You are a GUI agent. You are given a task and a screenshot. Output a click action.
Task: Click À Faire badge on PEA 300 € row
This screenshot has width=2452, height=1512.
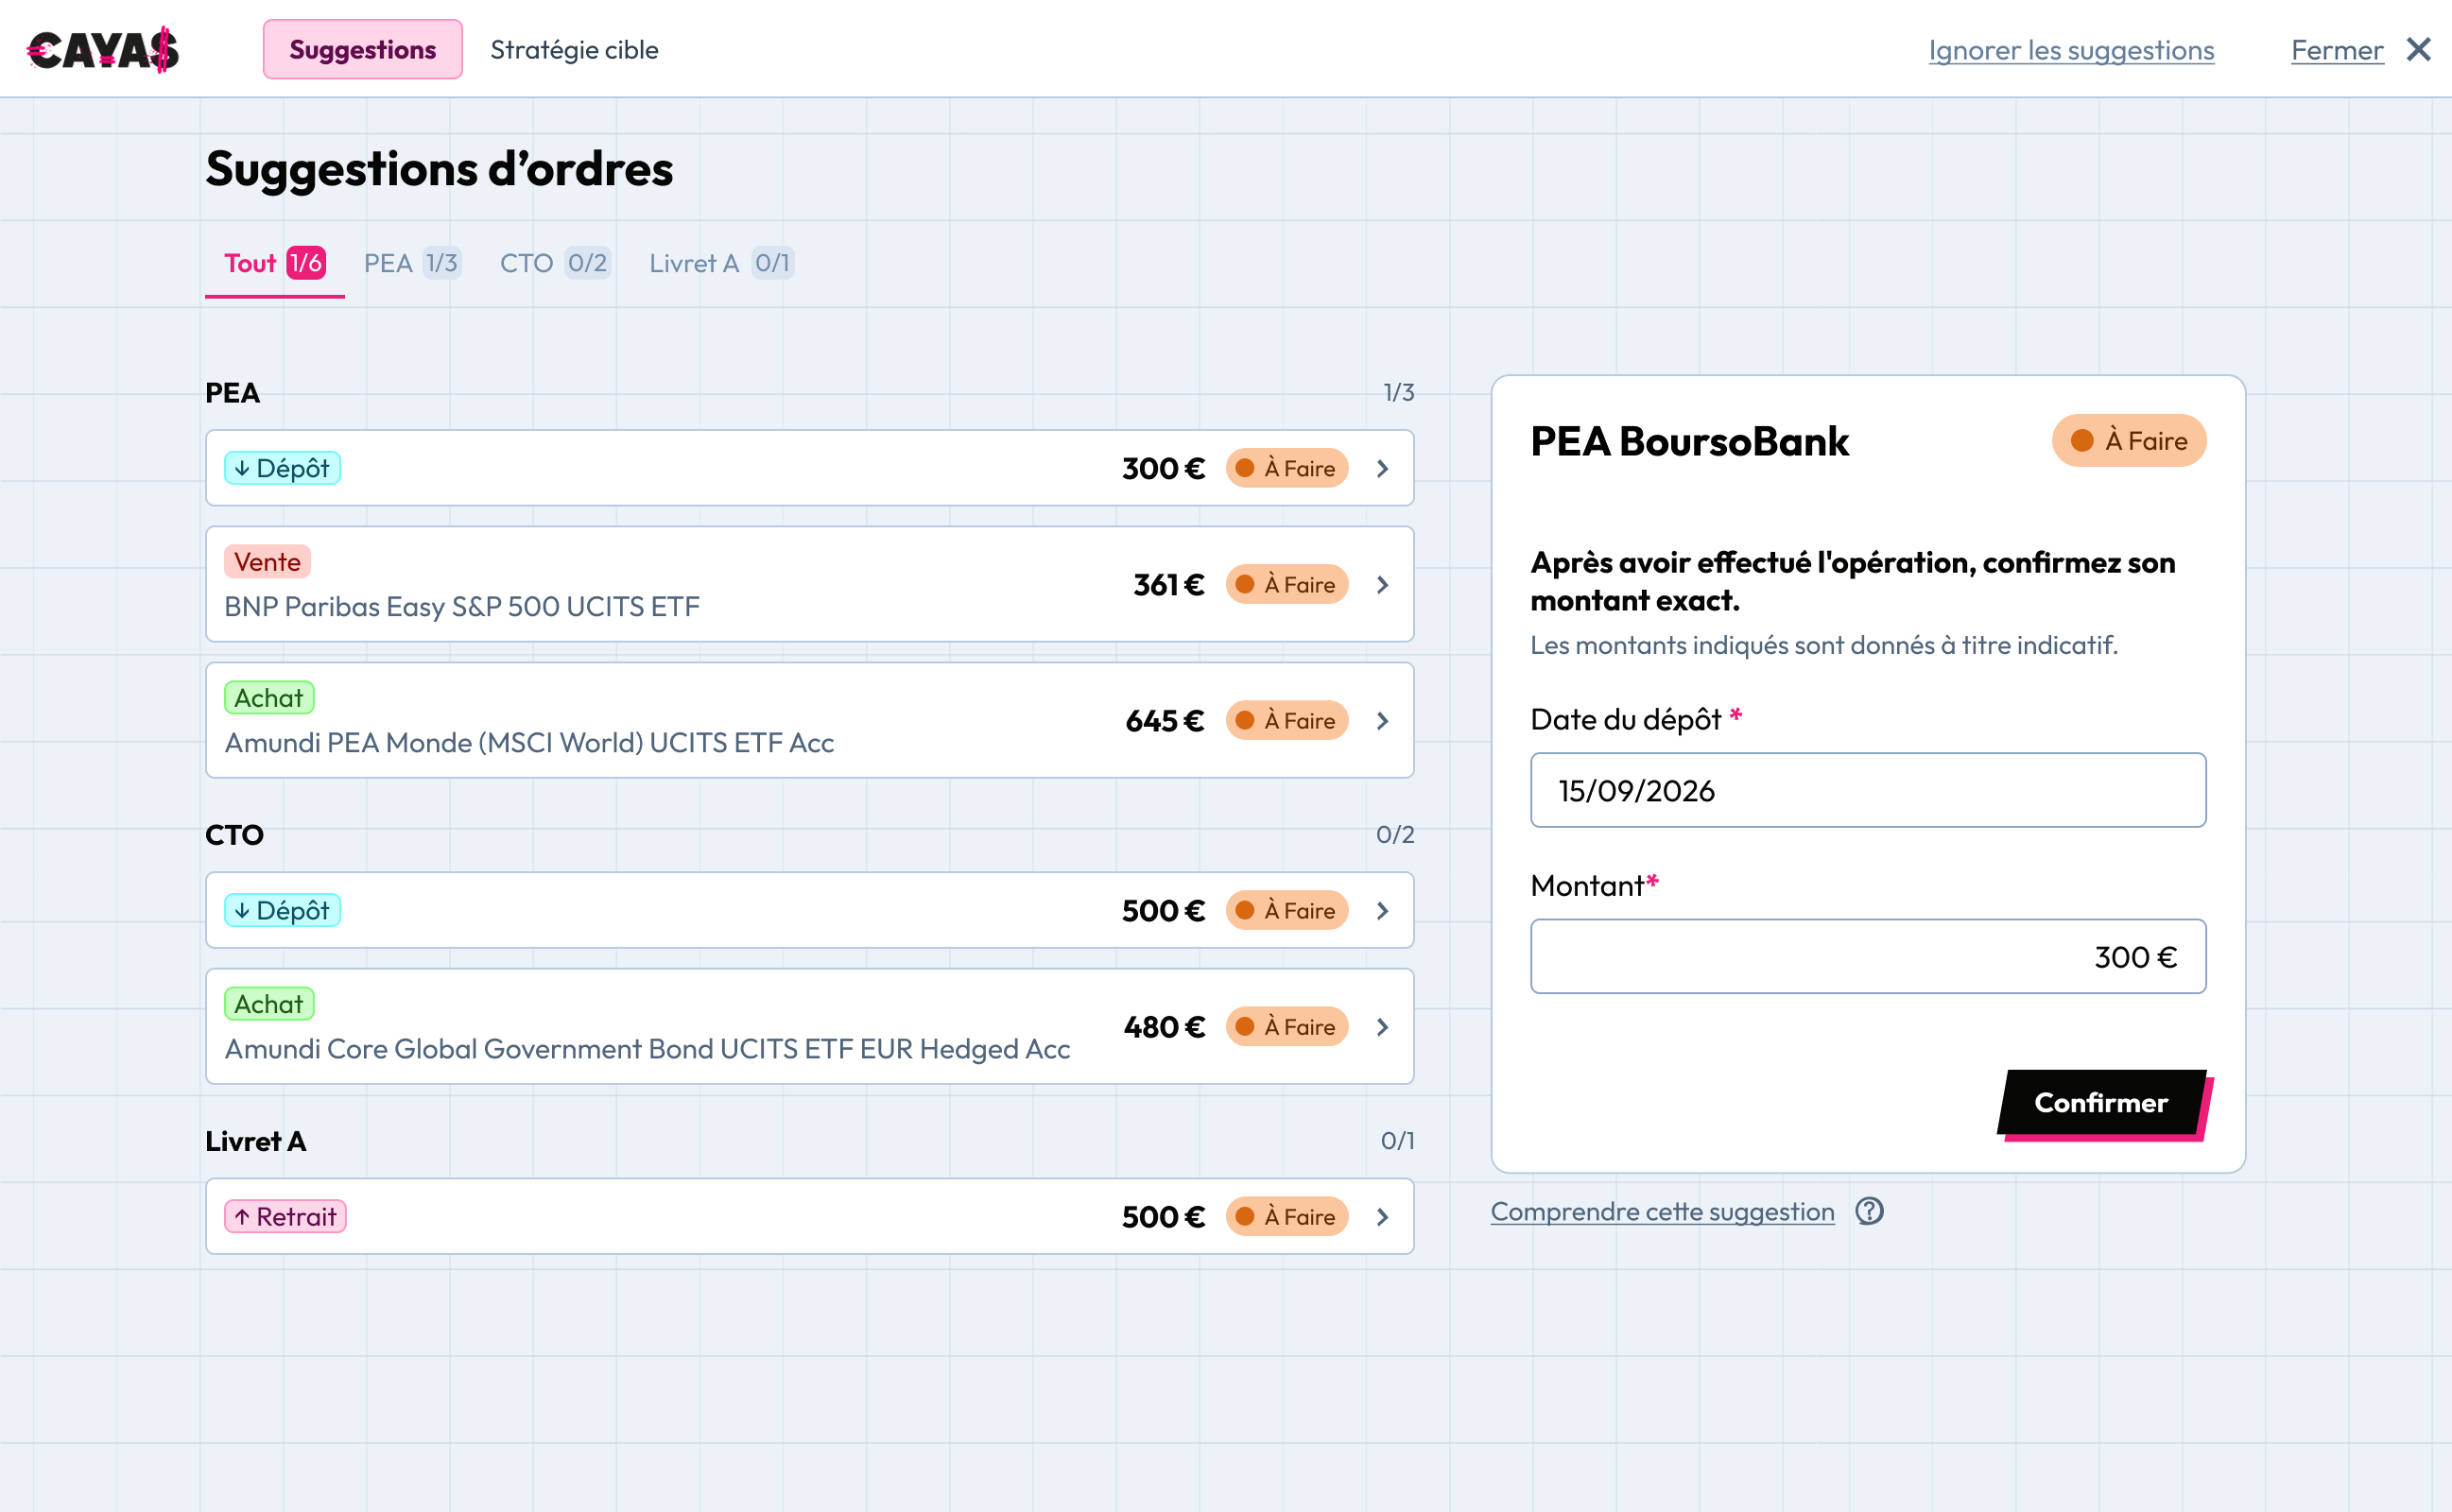pos(1287,468)
